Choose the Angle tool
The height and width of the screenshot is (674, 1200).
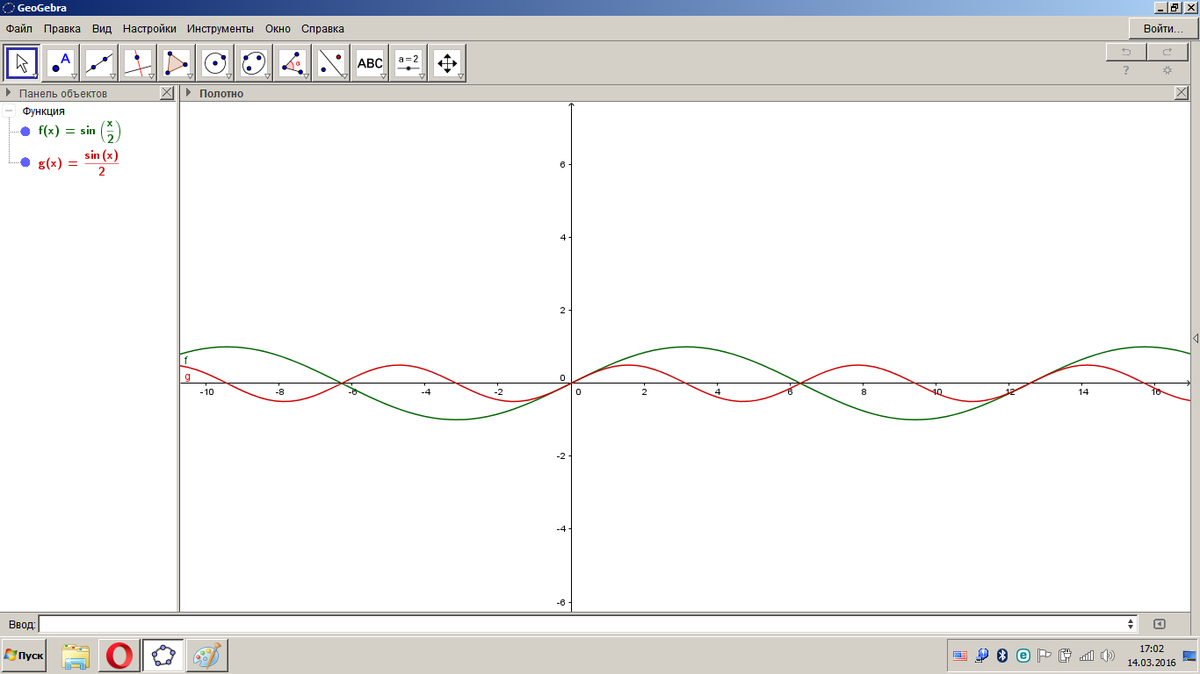click(292, 63)
